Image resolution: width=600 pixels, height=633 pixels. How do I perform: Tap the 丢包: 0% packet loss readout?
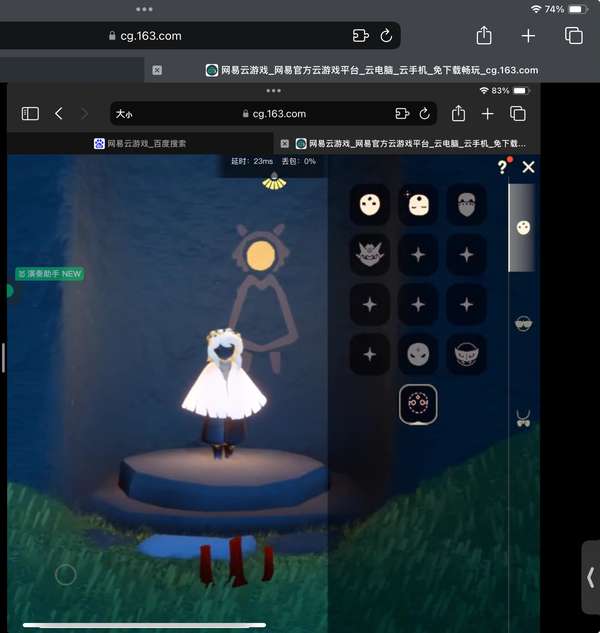[299, 161]
